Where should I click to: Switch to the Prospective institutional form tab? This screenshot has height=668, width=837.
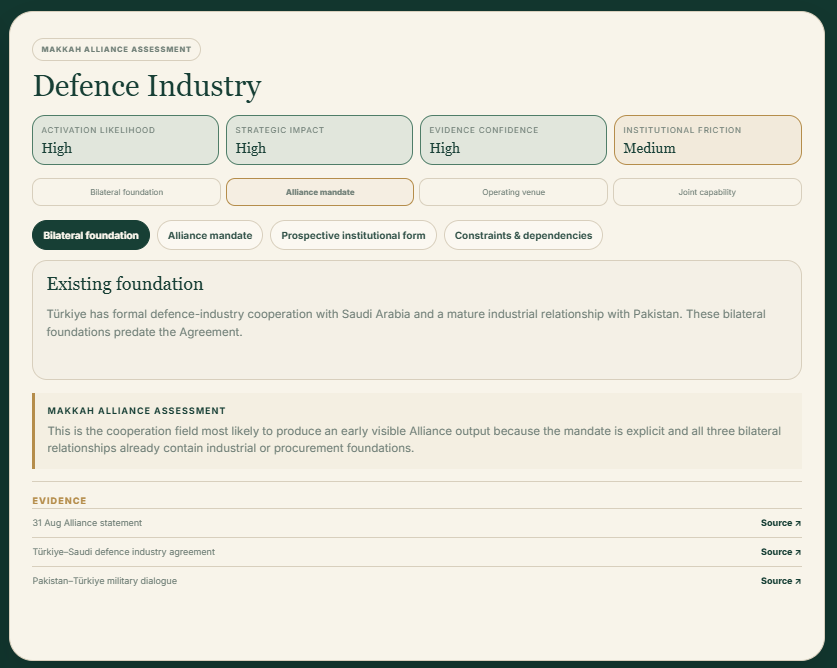point(353,235)
